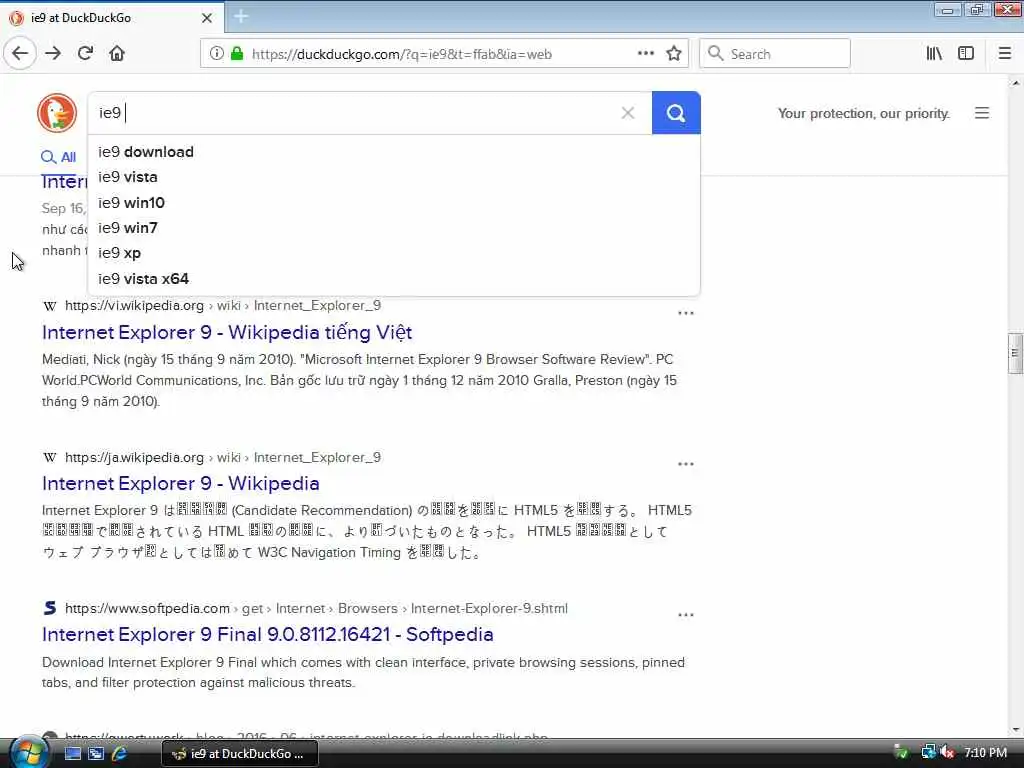This screenshot has height=768, width=1024.
Task: Click the network tray icon
Action: (927, 752)
